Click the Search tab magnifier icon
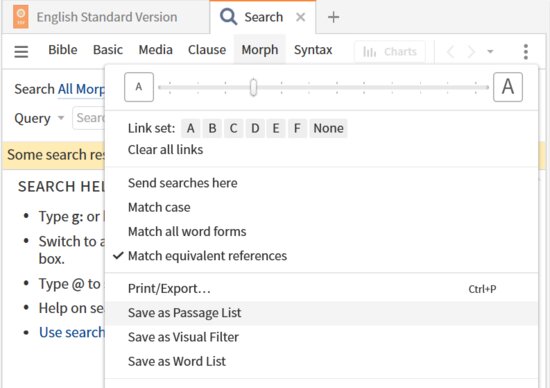The image size is (550, 388). pos(228,17)
